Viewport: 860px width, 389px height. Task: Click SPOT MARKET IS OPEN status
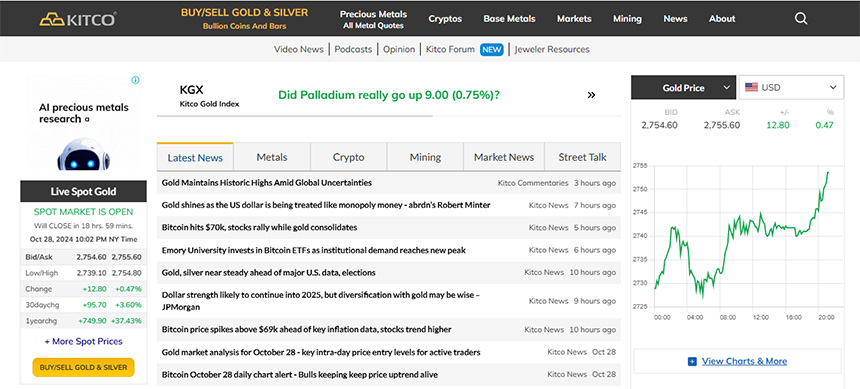pos(83,212)
